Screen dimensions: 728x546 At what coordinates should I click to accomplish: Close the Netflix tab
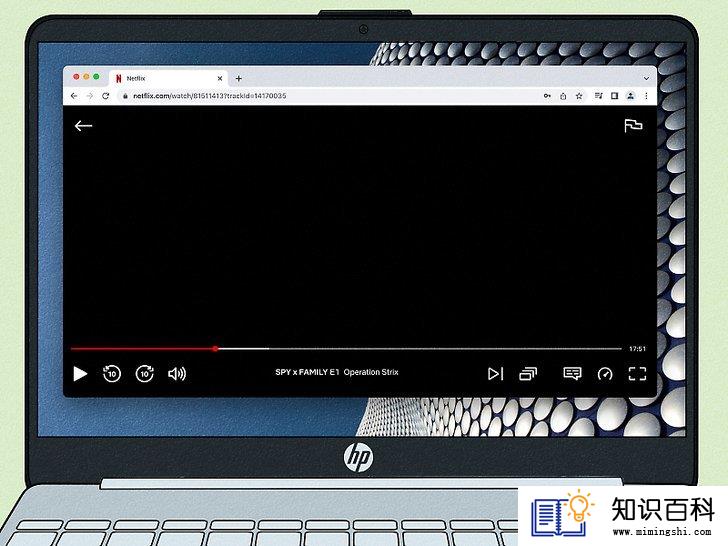tap(220, 78)
